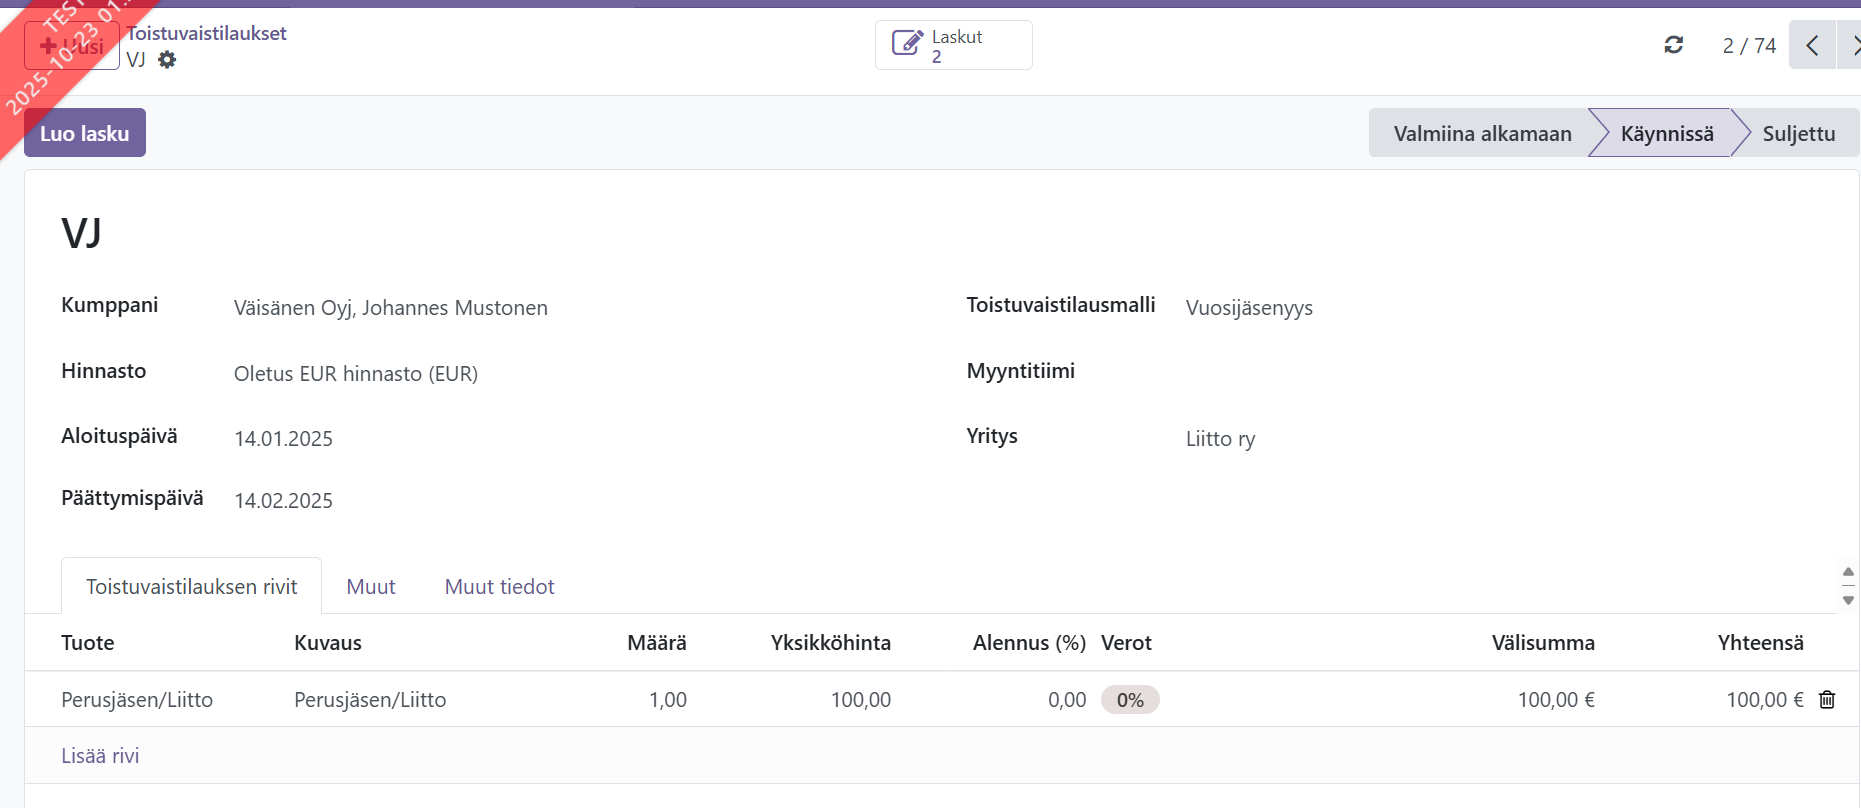Viewport: 1861px width, 808px height.
Task: Switch status to Suljettu
Action: 1798,133
